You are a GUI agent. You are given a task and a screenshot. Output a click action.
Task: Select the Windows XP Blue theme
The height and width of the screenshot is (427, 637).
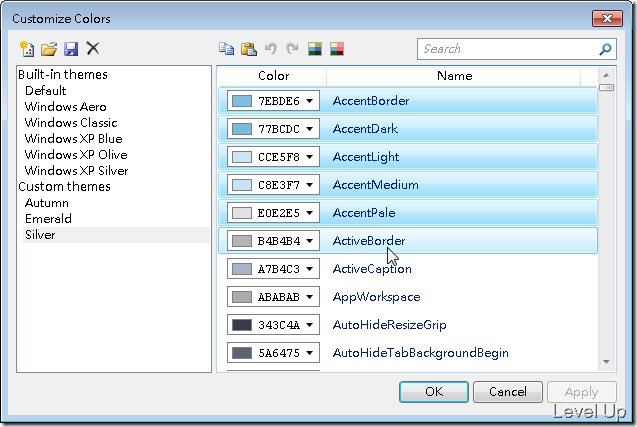coord(73,139)
